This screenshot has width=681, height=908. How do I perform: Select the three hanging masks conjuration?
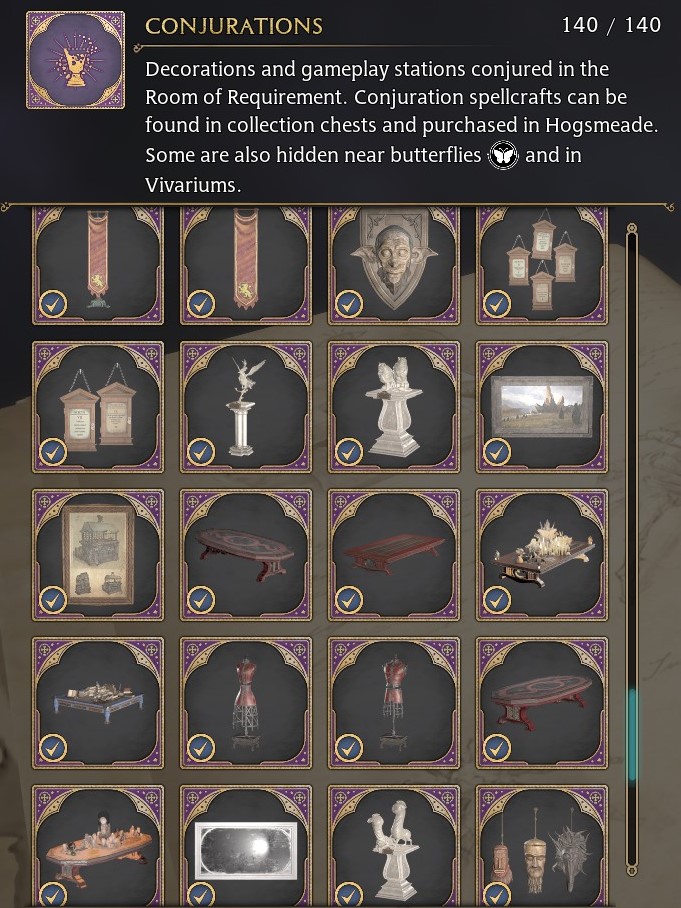tap(542, 846)
